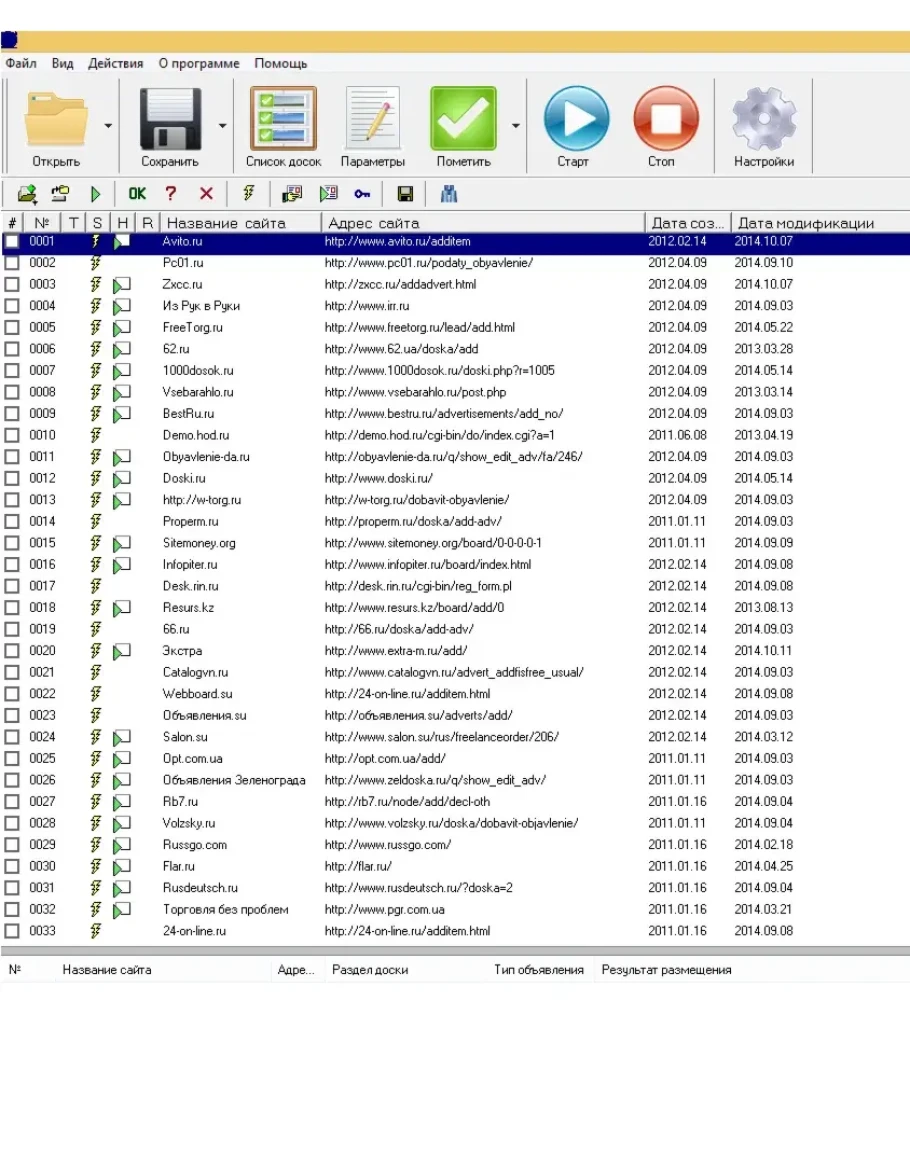Click the blue key icon
Image resolution: width=910 pixels, height=1155 pixels.
(x=362, y=194)
